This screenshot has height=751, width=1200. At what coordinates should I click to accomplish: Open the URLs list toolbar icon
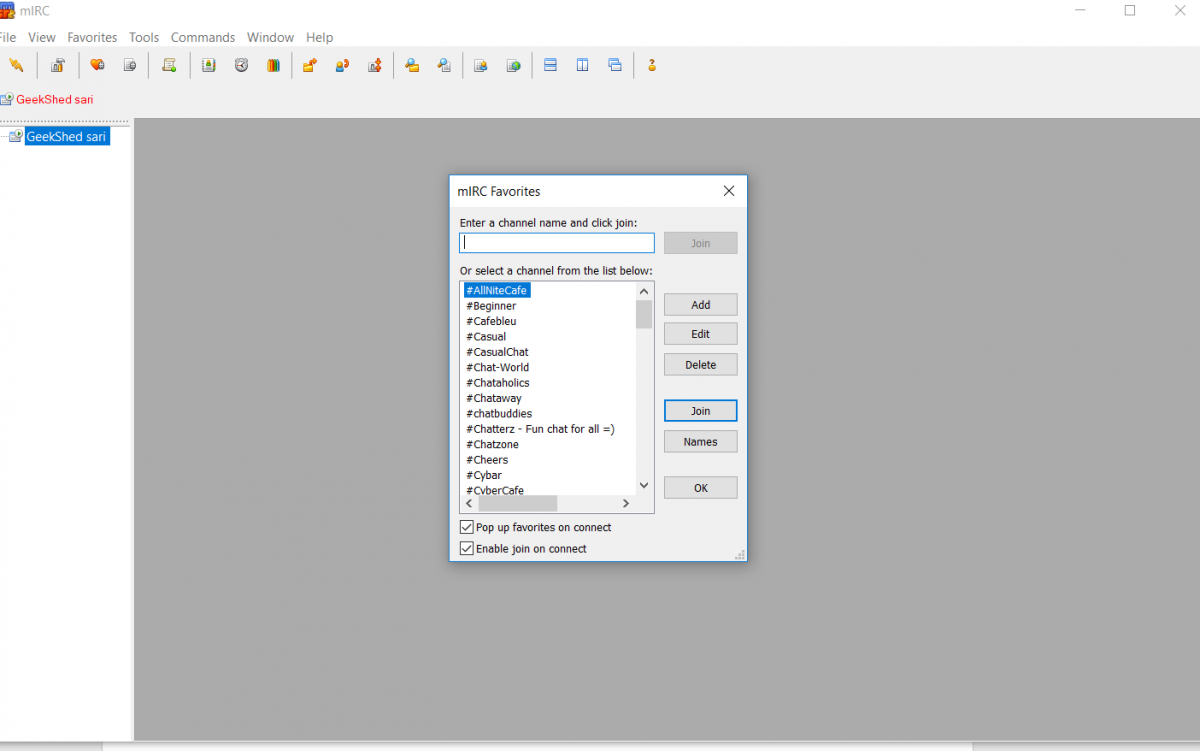click(513, 66)
